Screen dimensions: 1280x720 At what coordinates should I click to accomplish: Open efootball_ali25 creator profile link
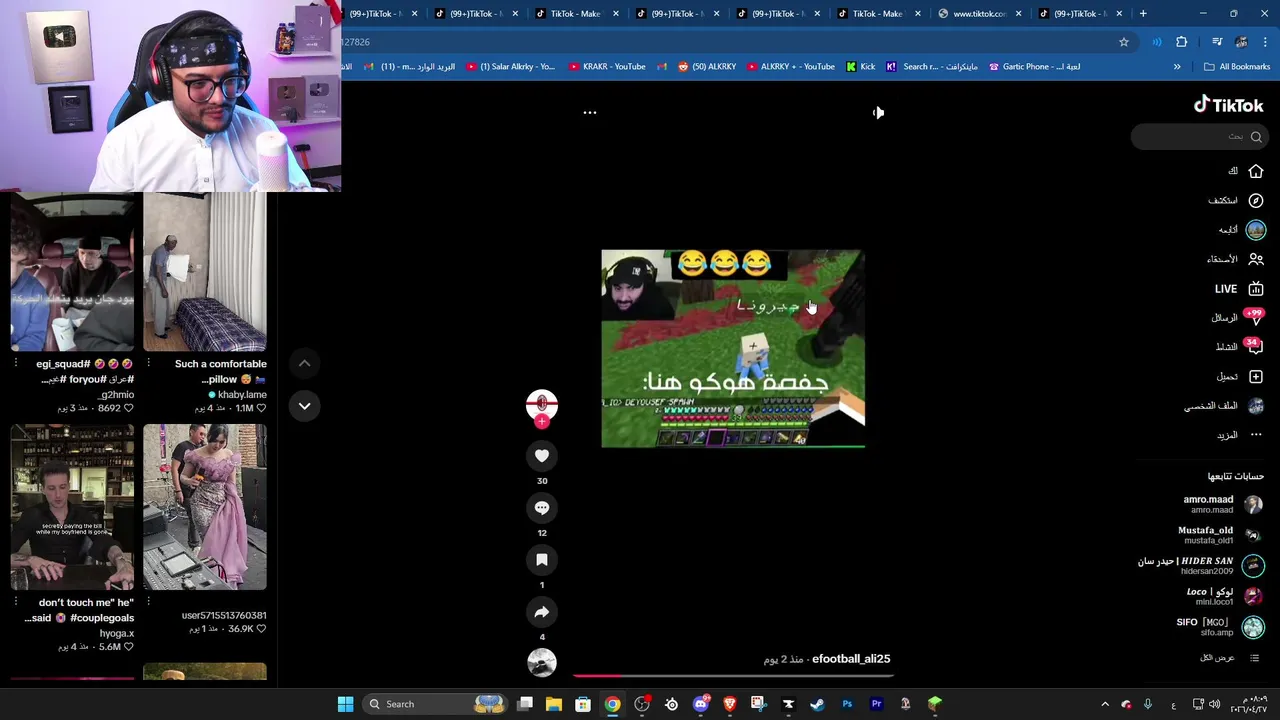851,659
